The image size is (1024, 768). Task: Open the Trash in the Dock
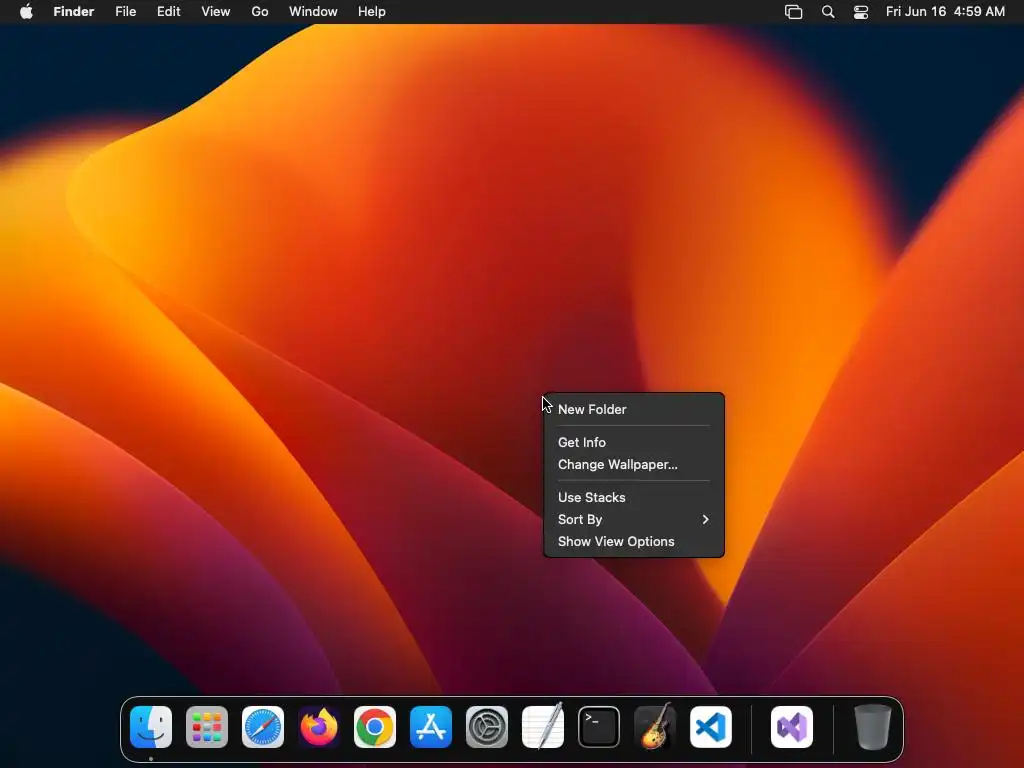[872, 727]
